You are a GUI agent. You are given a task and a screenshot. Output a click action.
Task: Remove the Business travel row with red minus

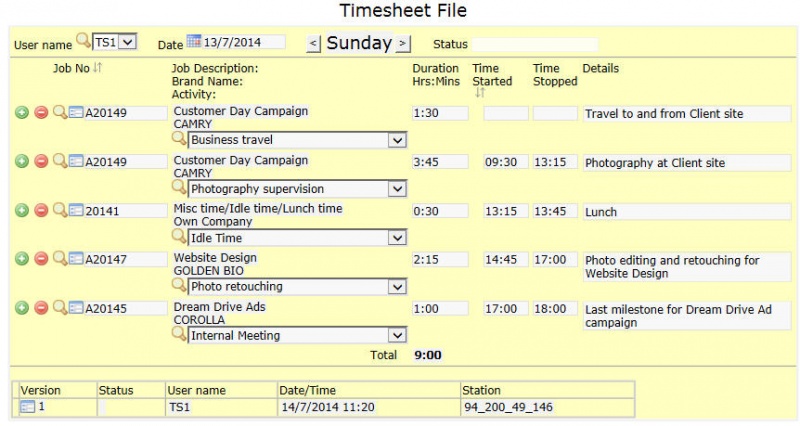point(41,112)
